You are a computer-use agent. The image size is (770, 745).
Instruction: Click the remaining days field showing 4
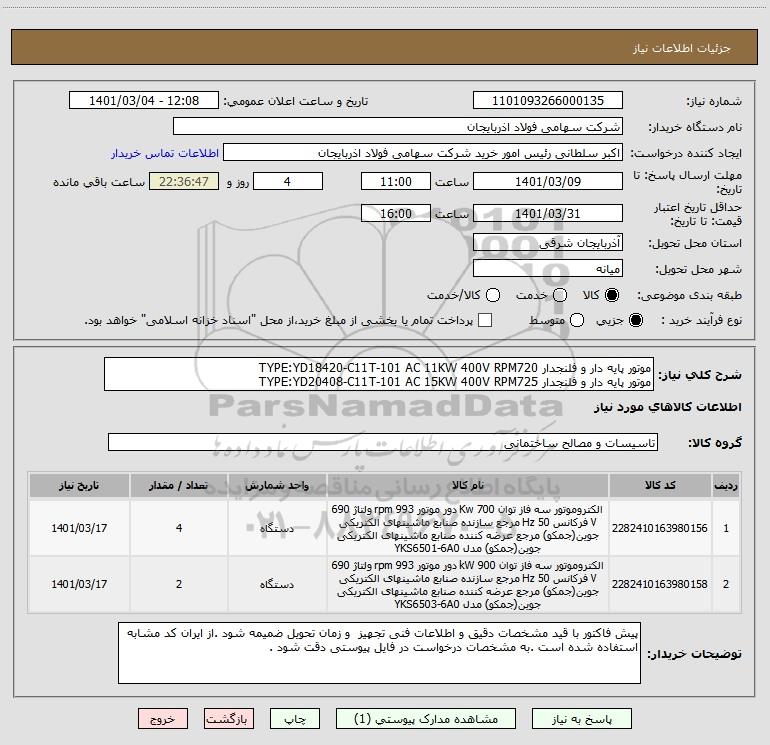(287, 181)
